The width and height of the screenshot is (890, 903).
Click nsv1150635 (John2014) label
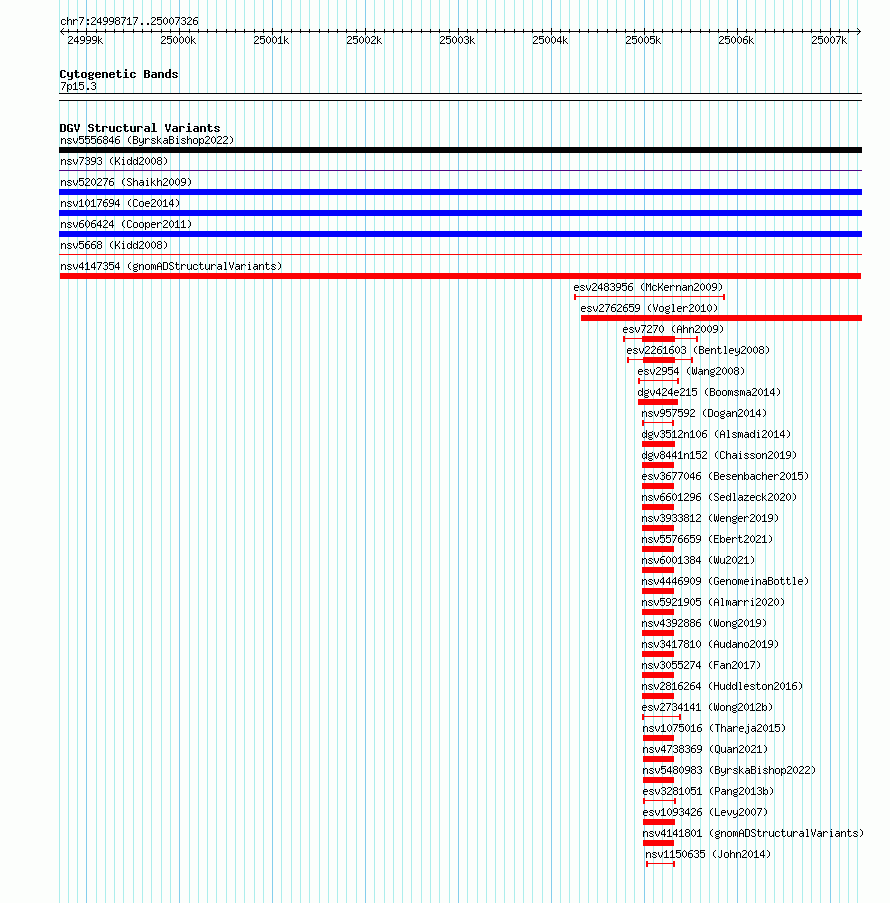click(x=708, y=854)
